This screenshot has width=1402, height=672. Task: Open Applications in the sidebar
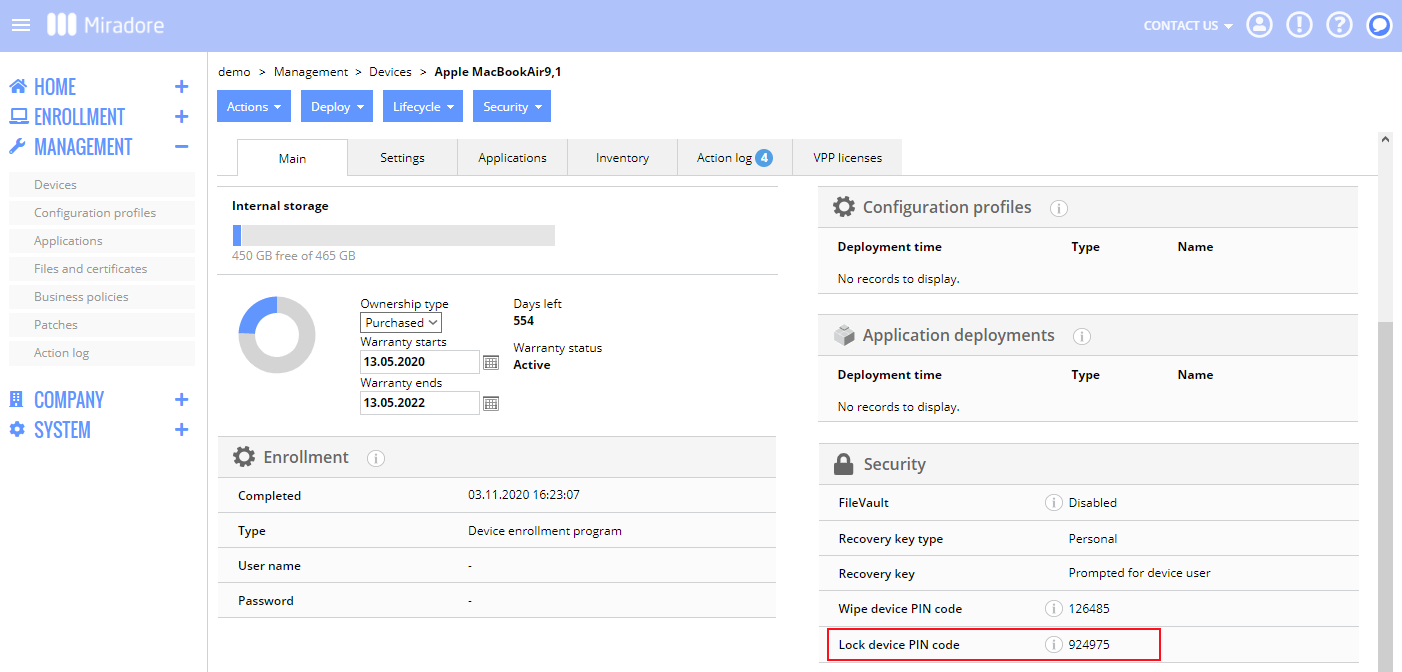pyautogui.click(x=101, y=241)
